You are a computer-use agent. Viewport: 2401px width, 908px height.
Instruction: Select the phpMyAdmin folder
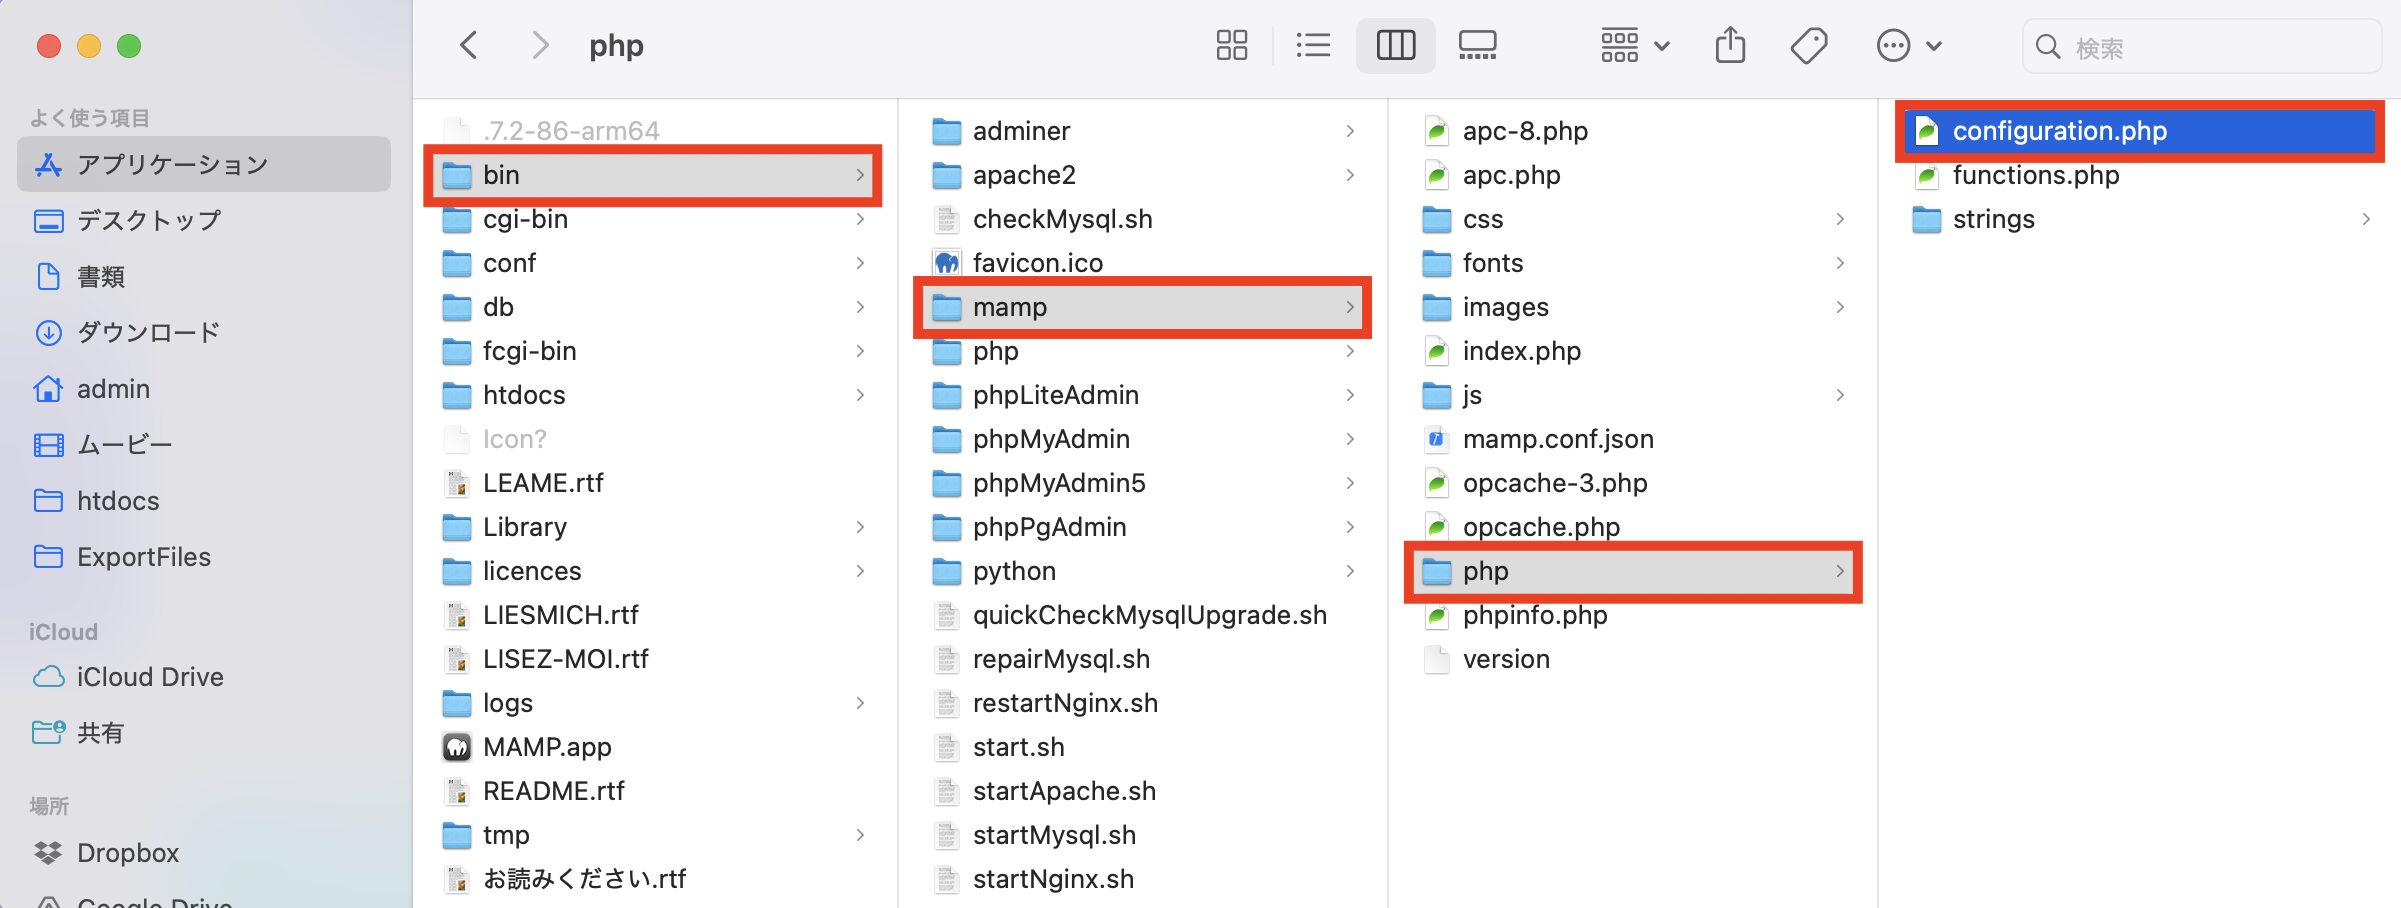point(1143,439)
